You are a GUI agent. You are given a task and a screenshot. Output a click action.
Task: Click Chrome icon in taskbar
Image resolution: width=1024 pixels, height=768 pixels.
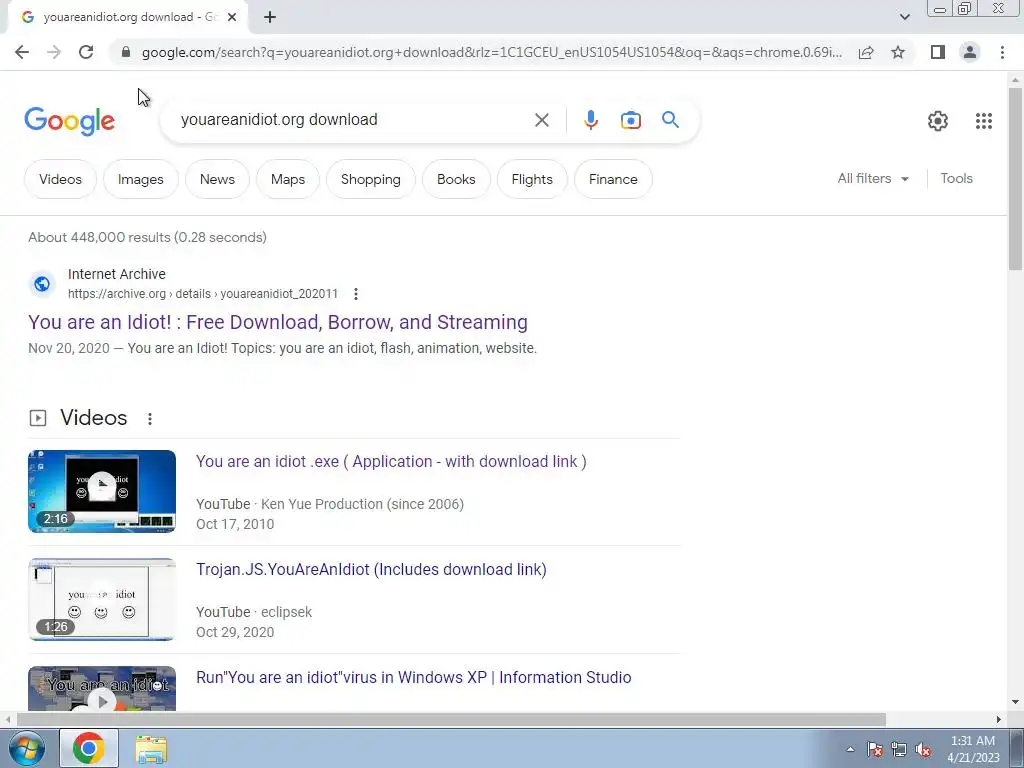point(89,748)
